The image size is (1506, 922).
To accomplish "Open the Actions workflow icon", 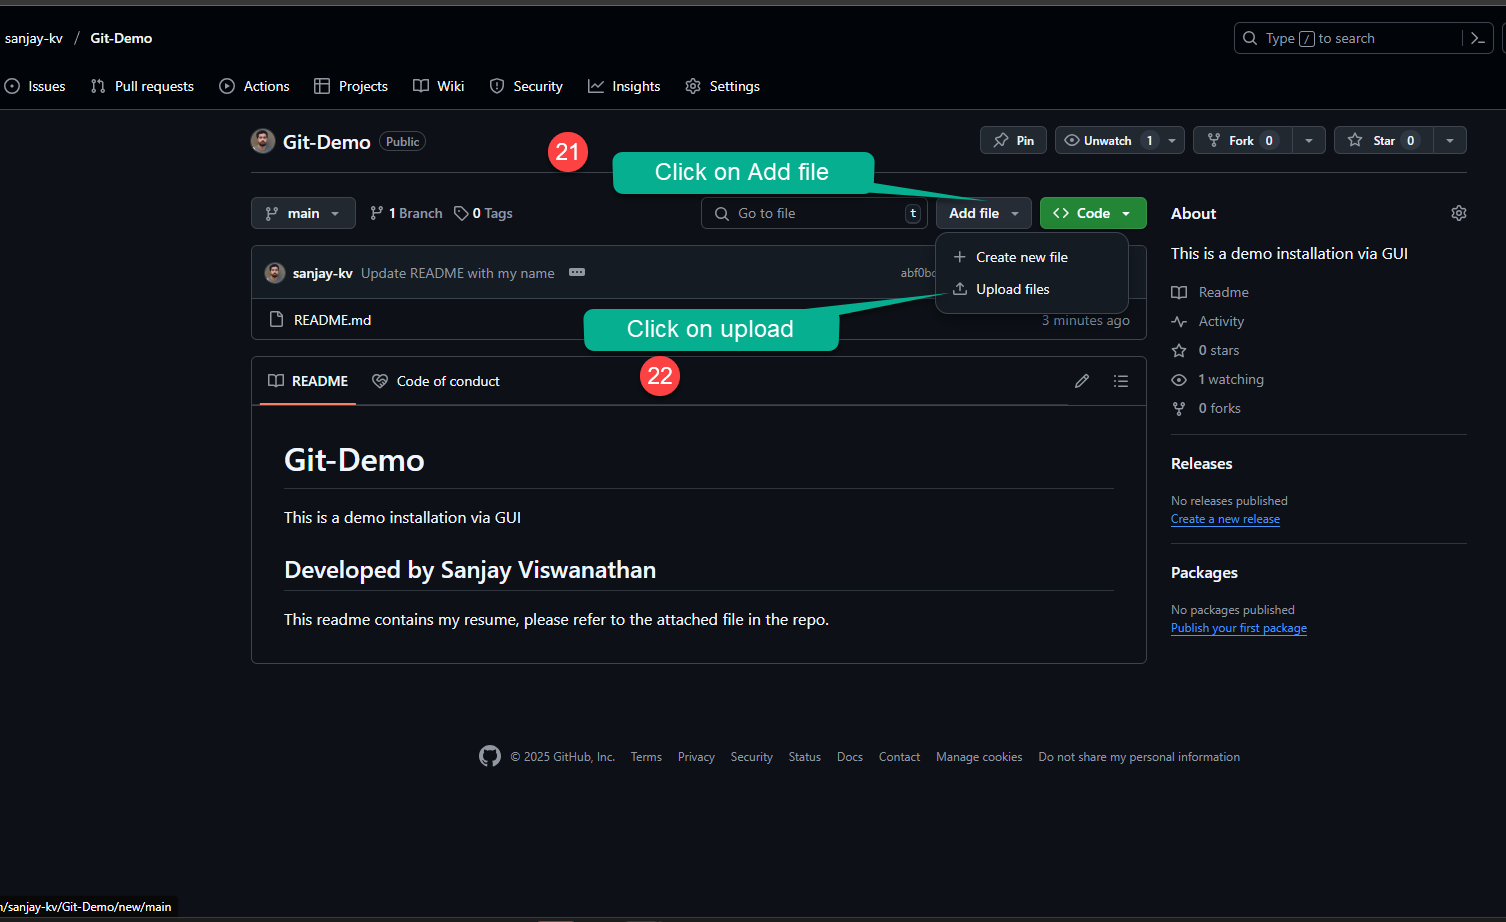I will pos(225,86).
